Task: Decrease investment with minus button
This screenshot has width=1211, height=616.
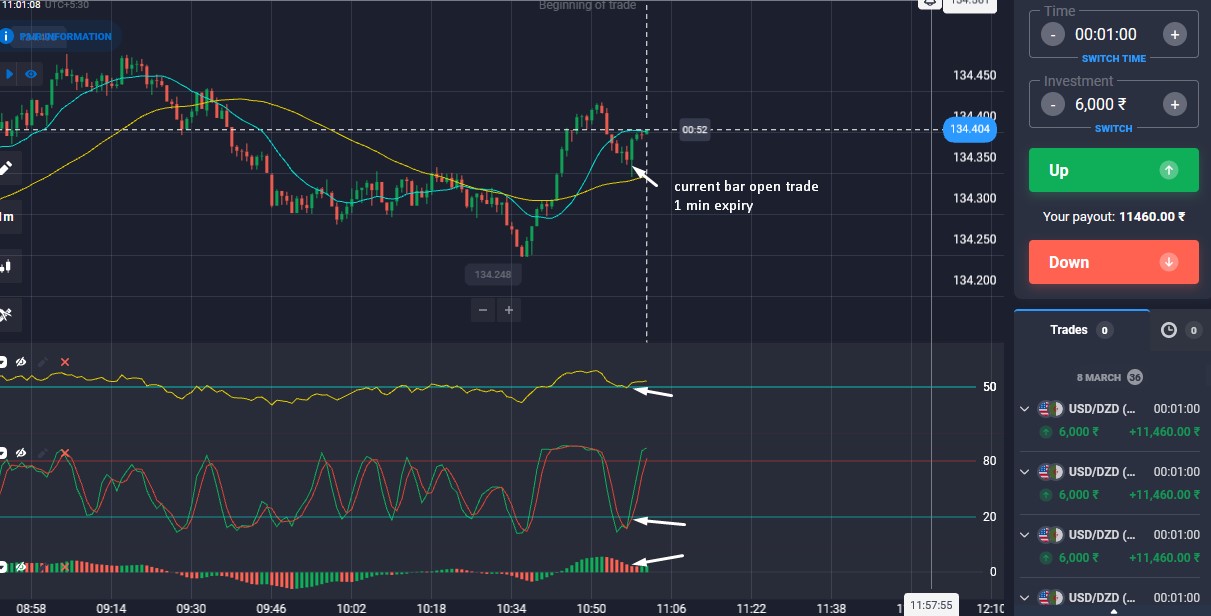Action: click(1053, 104)
